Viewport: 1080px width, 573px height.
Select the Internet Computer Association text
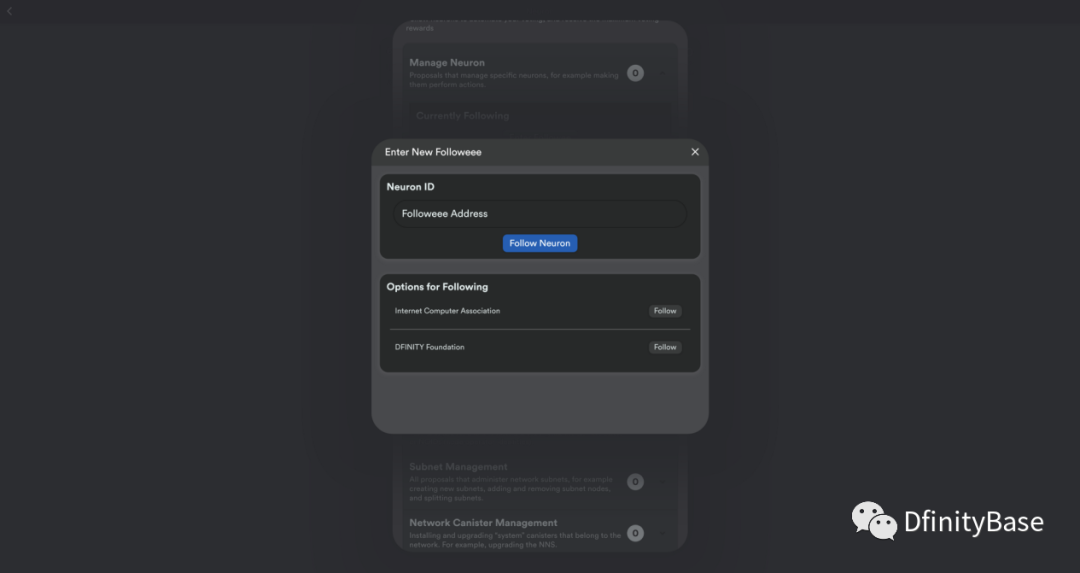447,311
